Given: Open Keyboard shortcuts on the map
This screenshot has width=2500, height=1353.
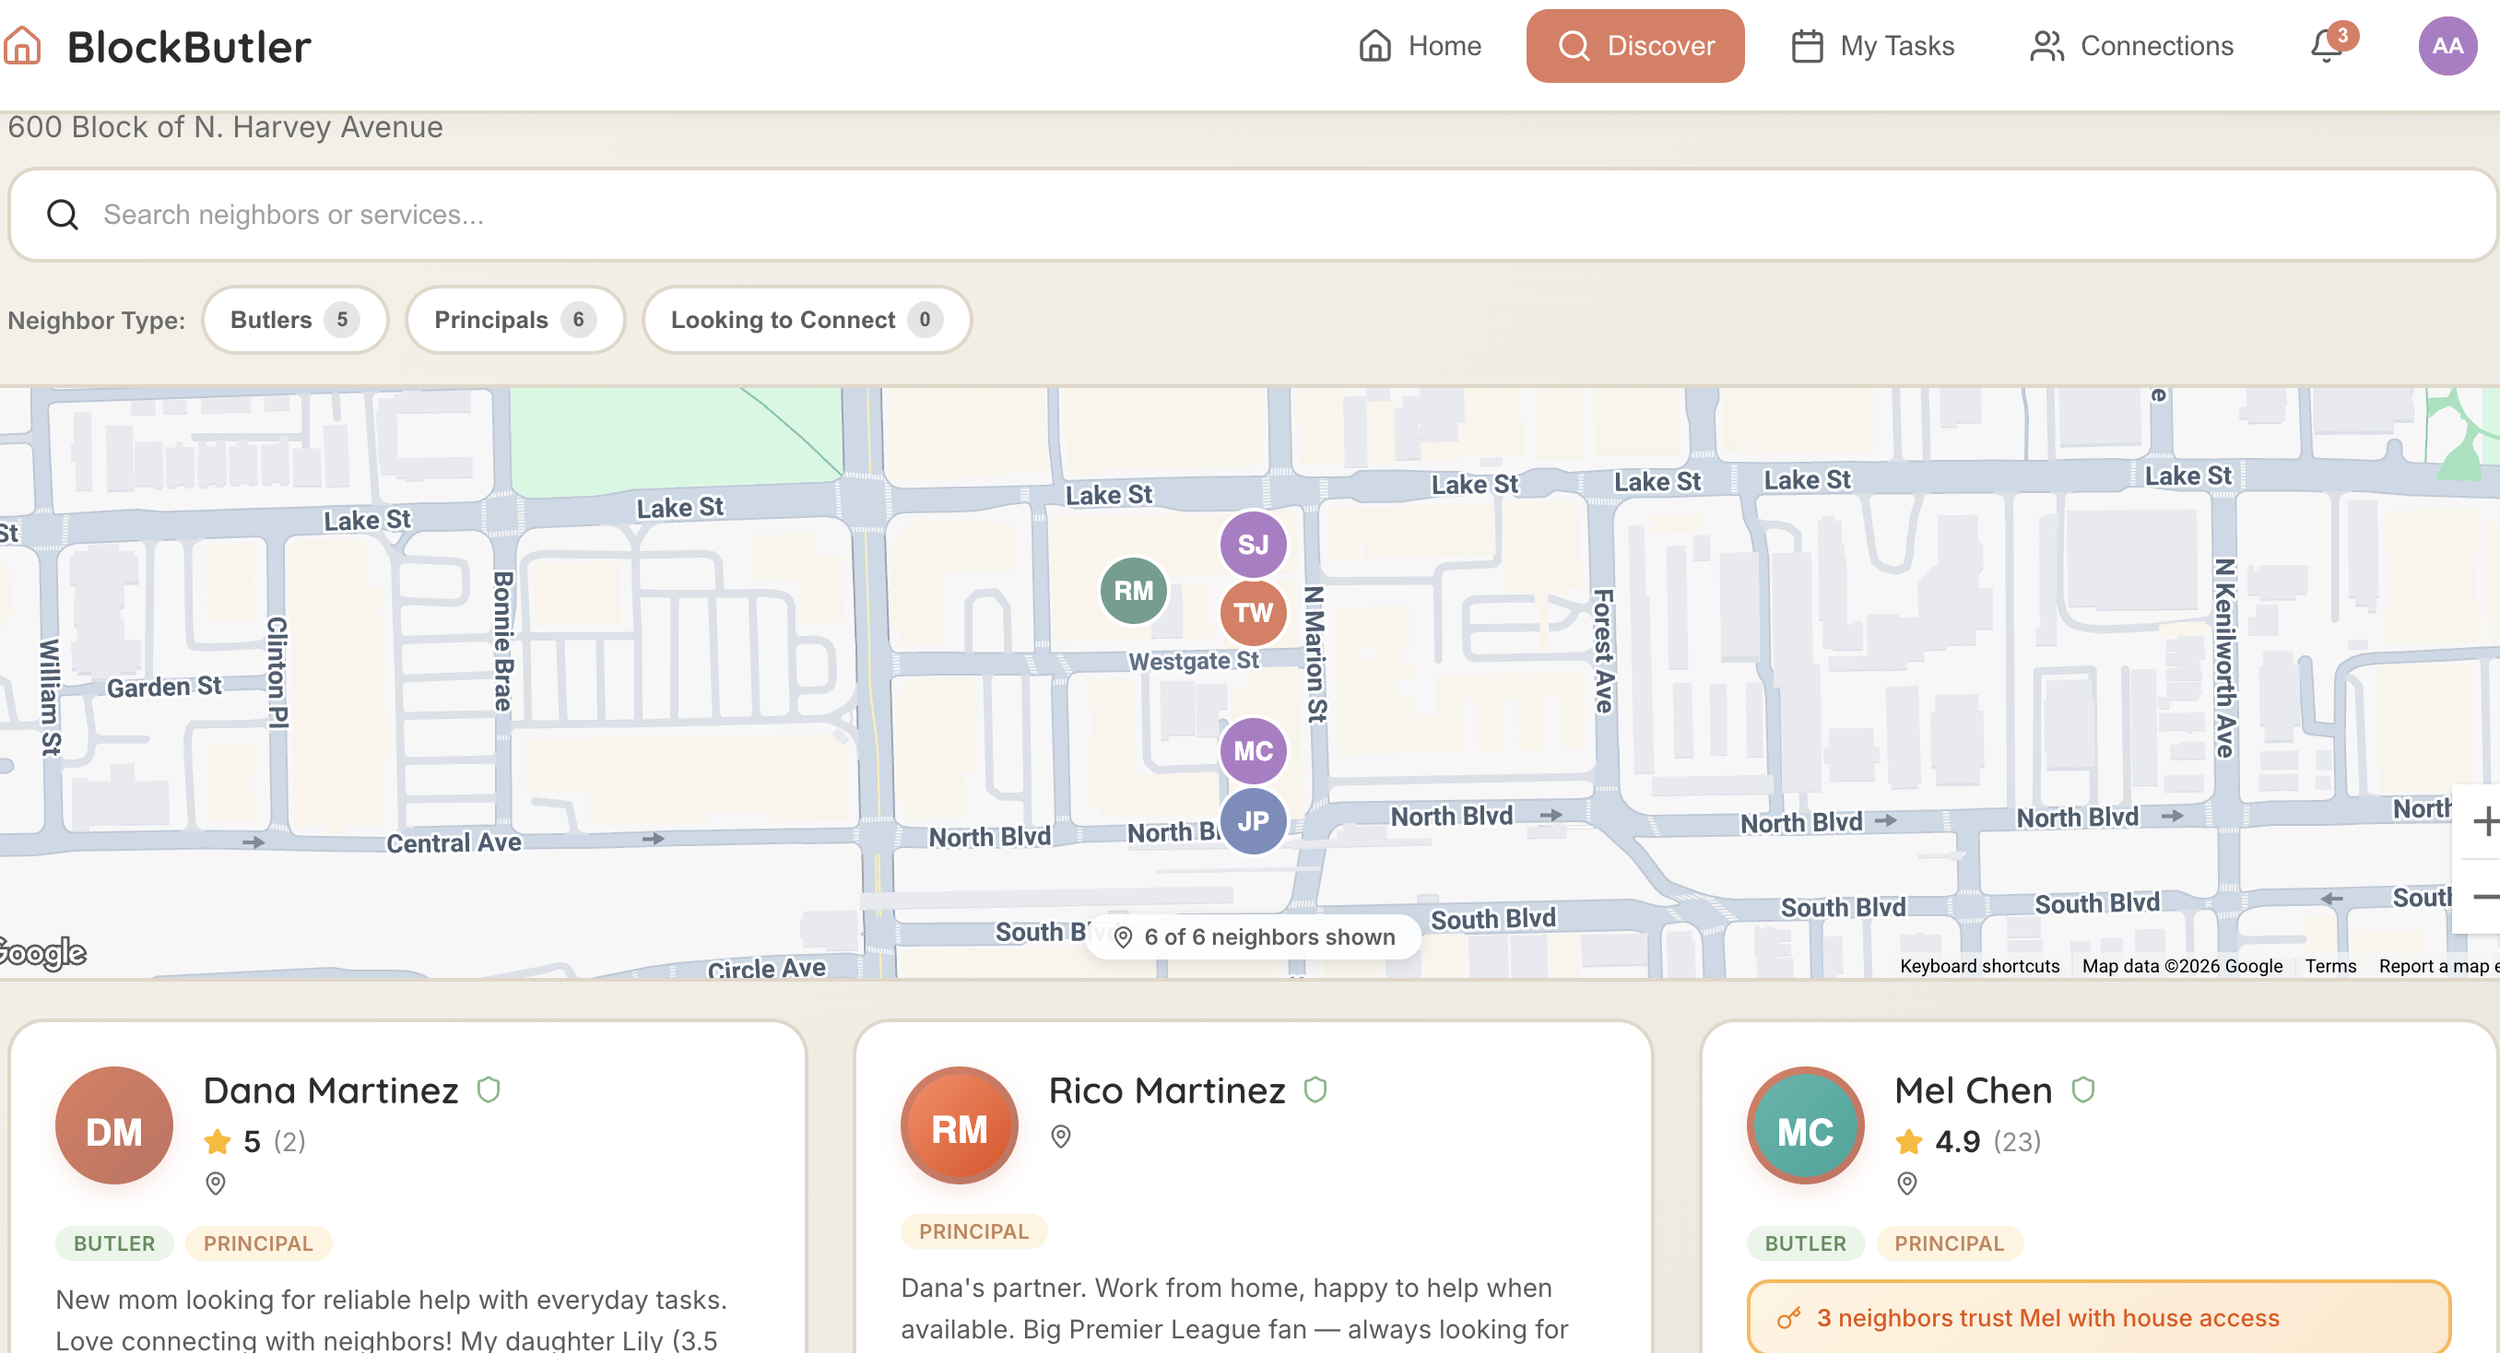Looking at the screenshot, I should click(1978, 966).
